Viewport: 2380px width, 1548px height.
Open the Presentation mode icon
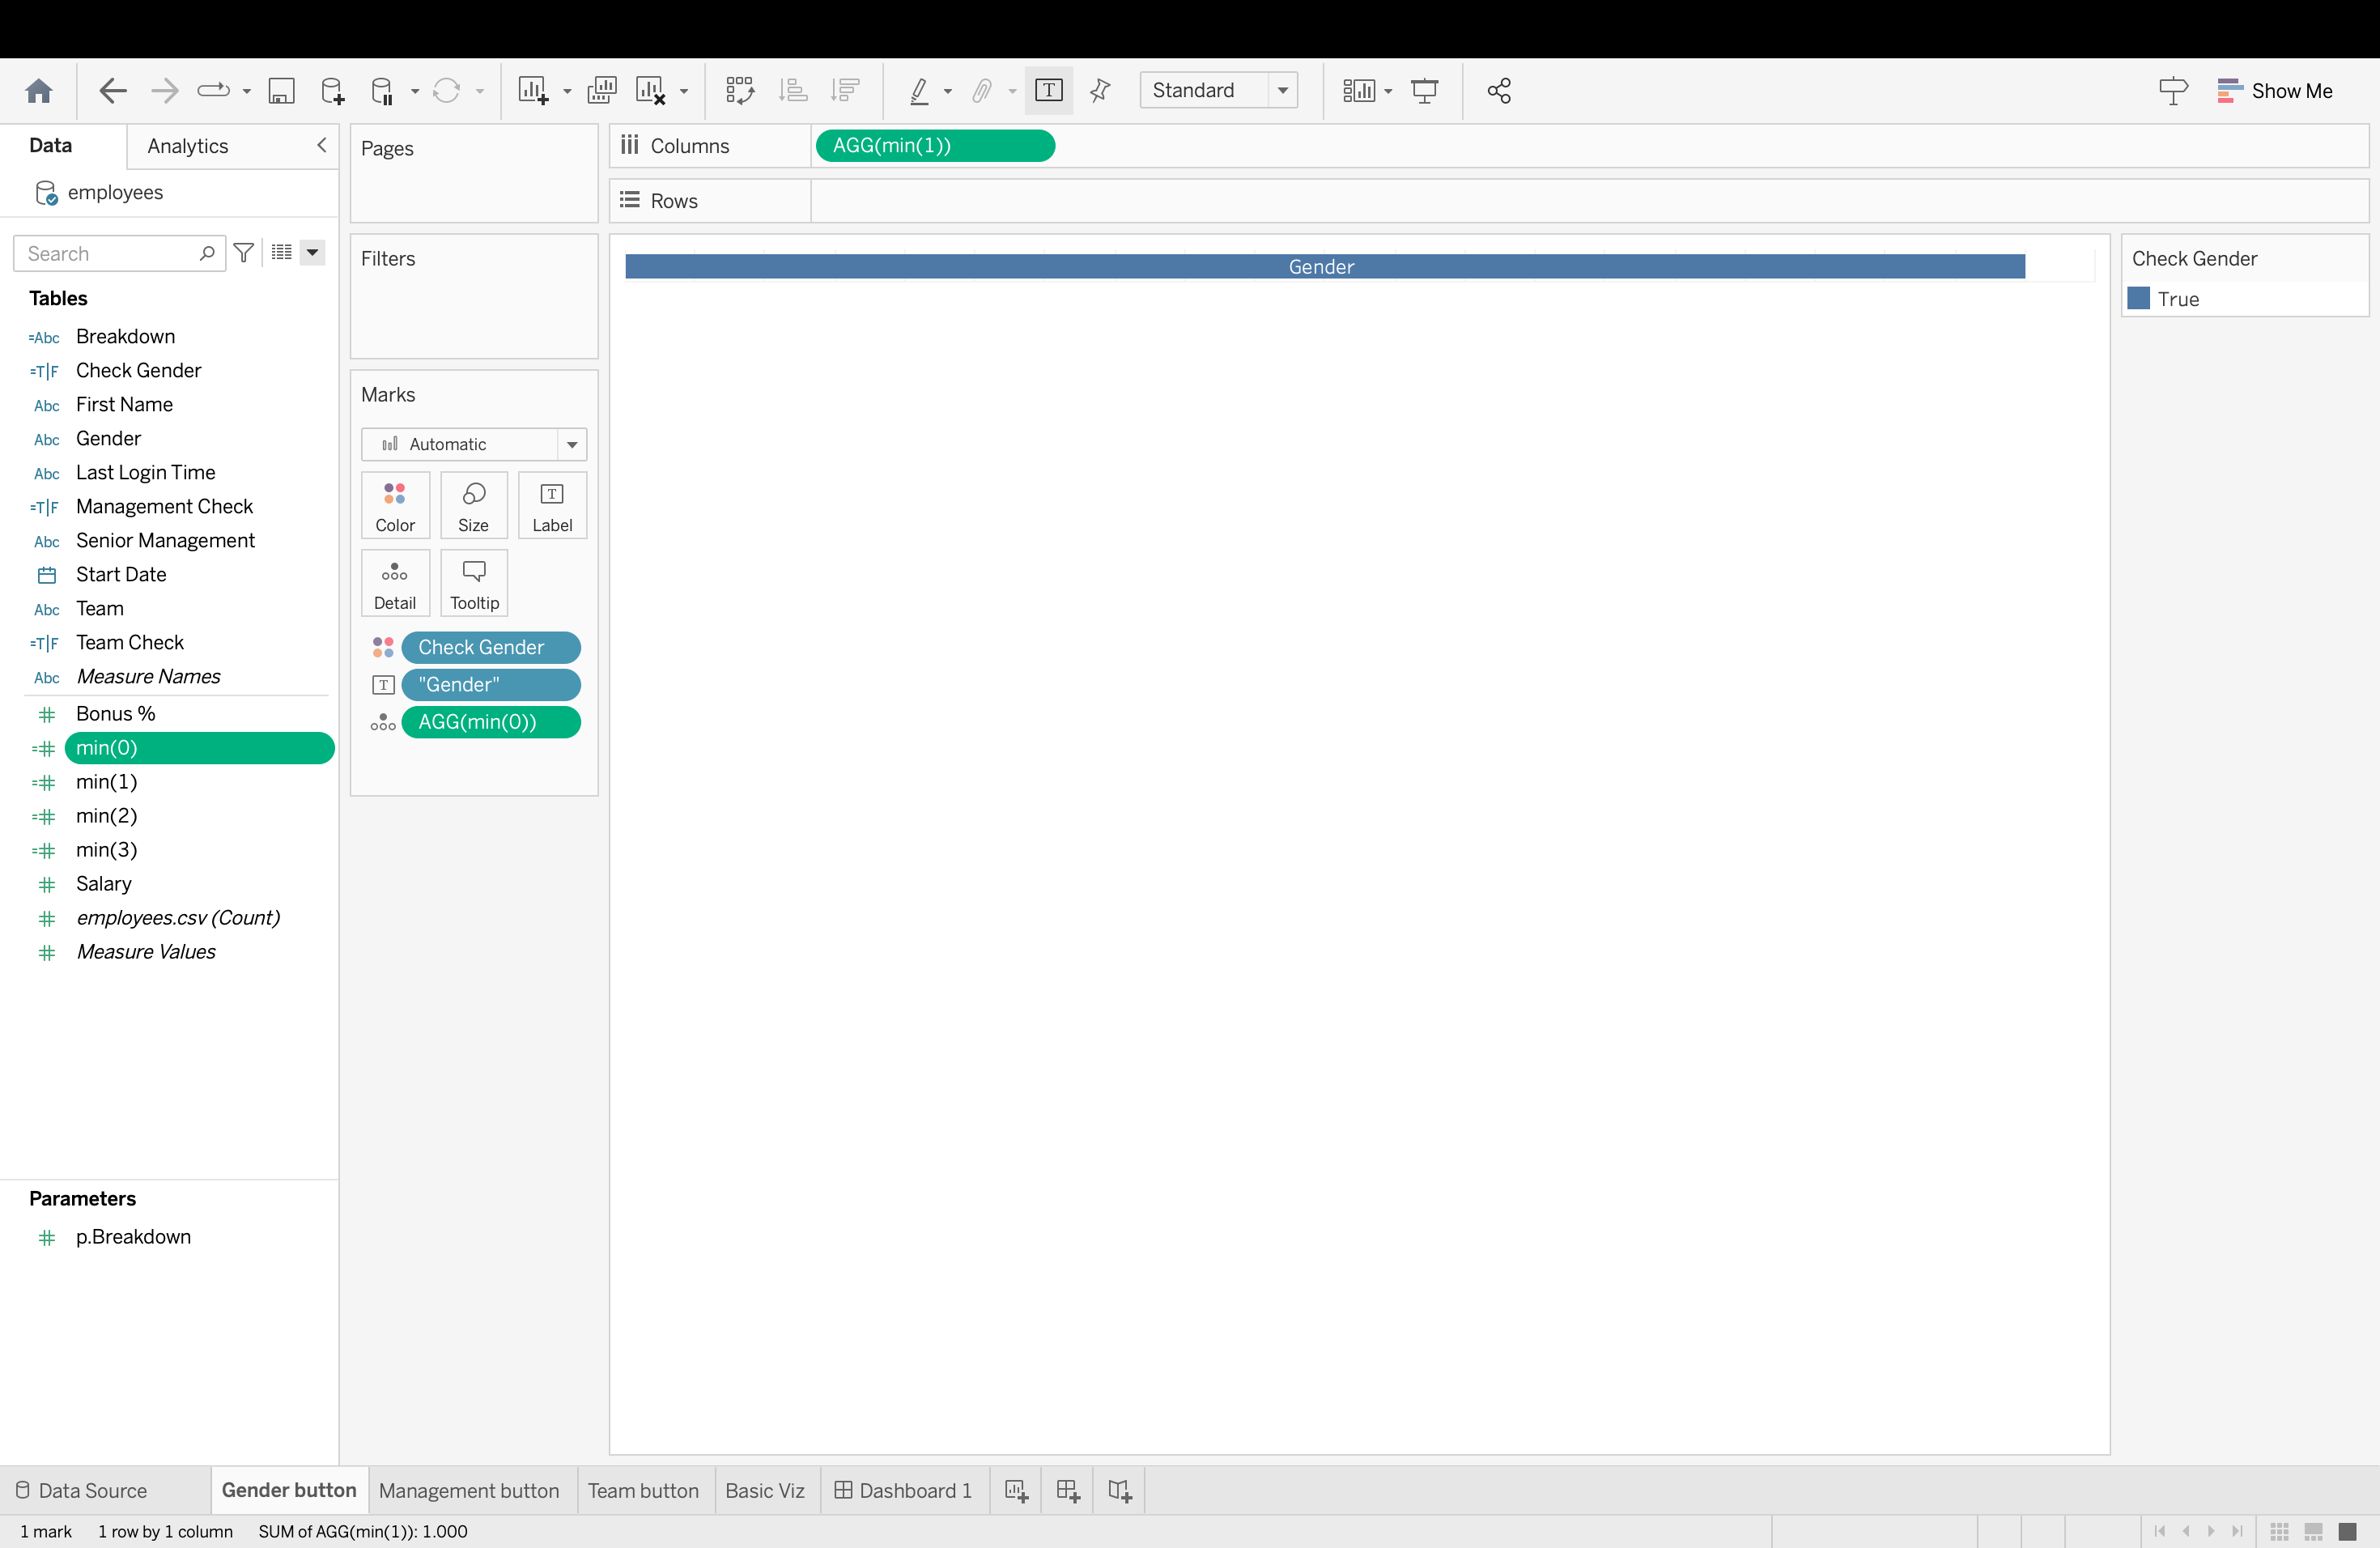point(1424,91)
